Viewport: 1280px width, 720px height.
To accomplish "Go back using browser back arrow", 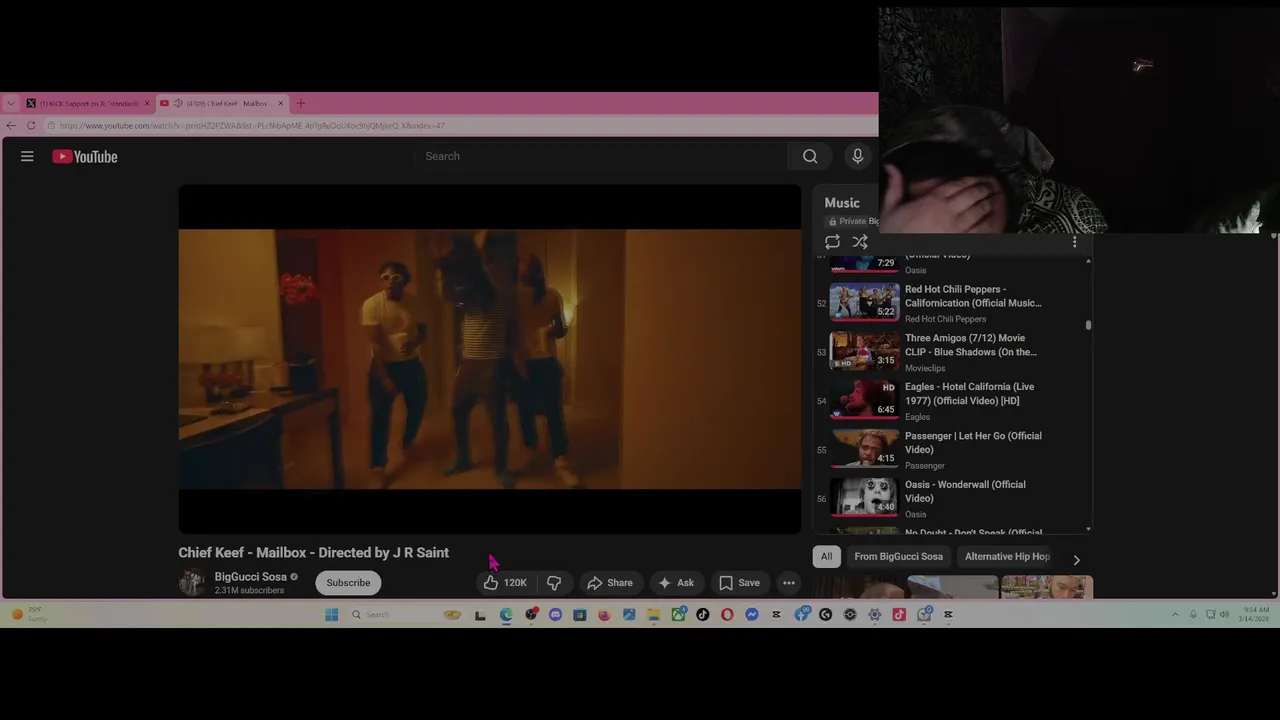I will tap(10, 125).
